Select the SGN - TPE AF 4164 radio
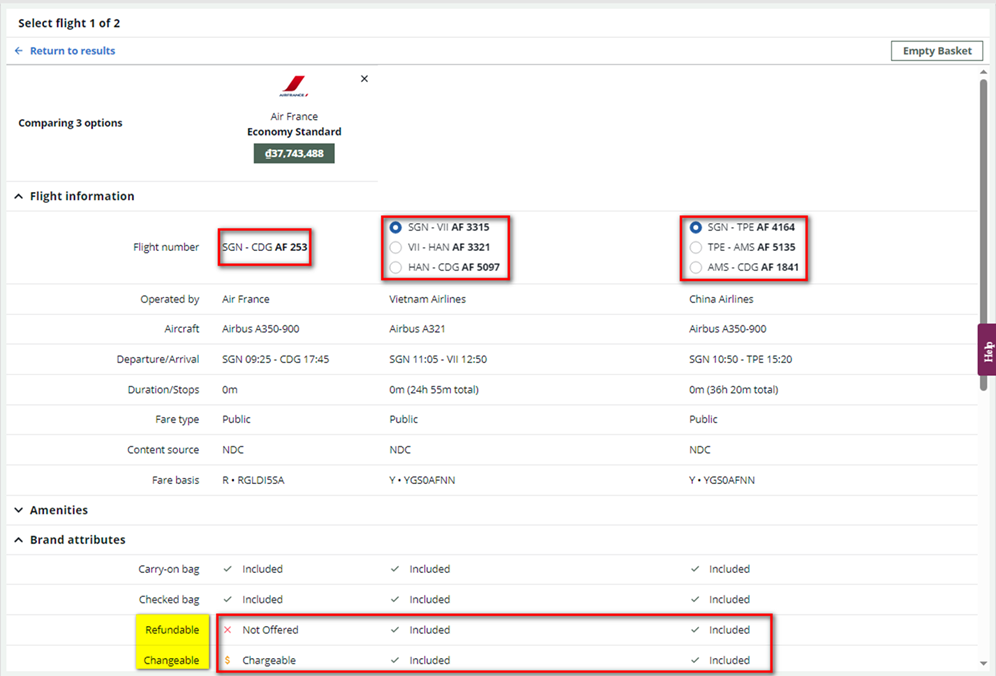 coord(696,227)
